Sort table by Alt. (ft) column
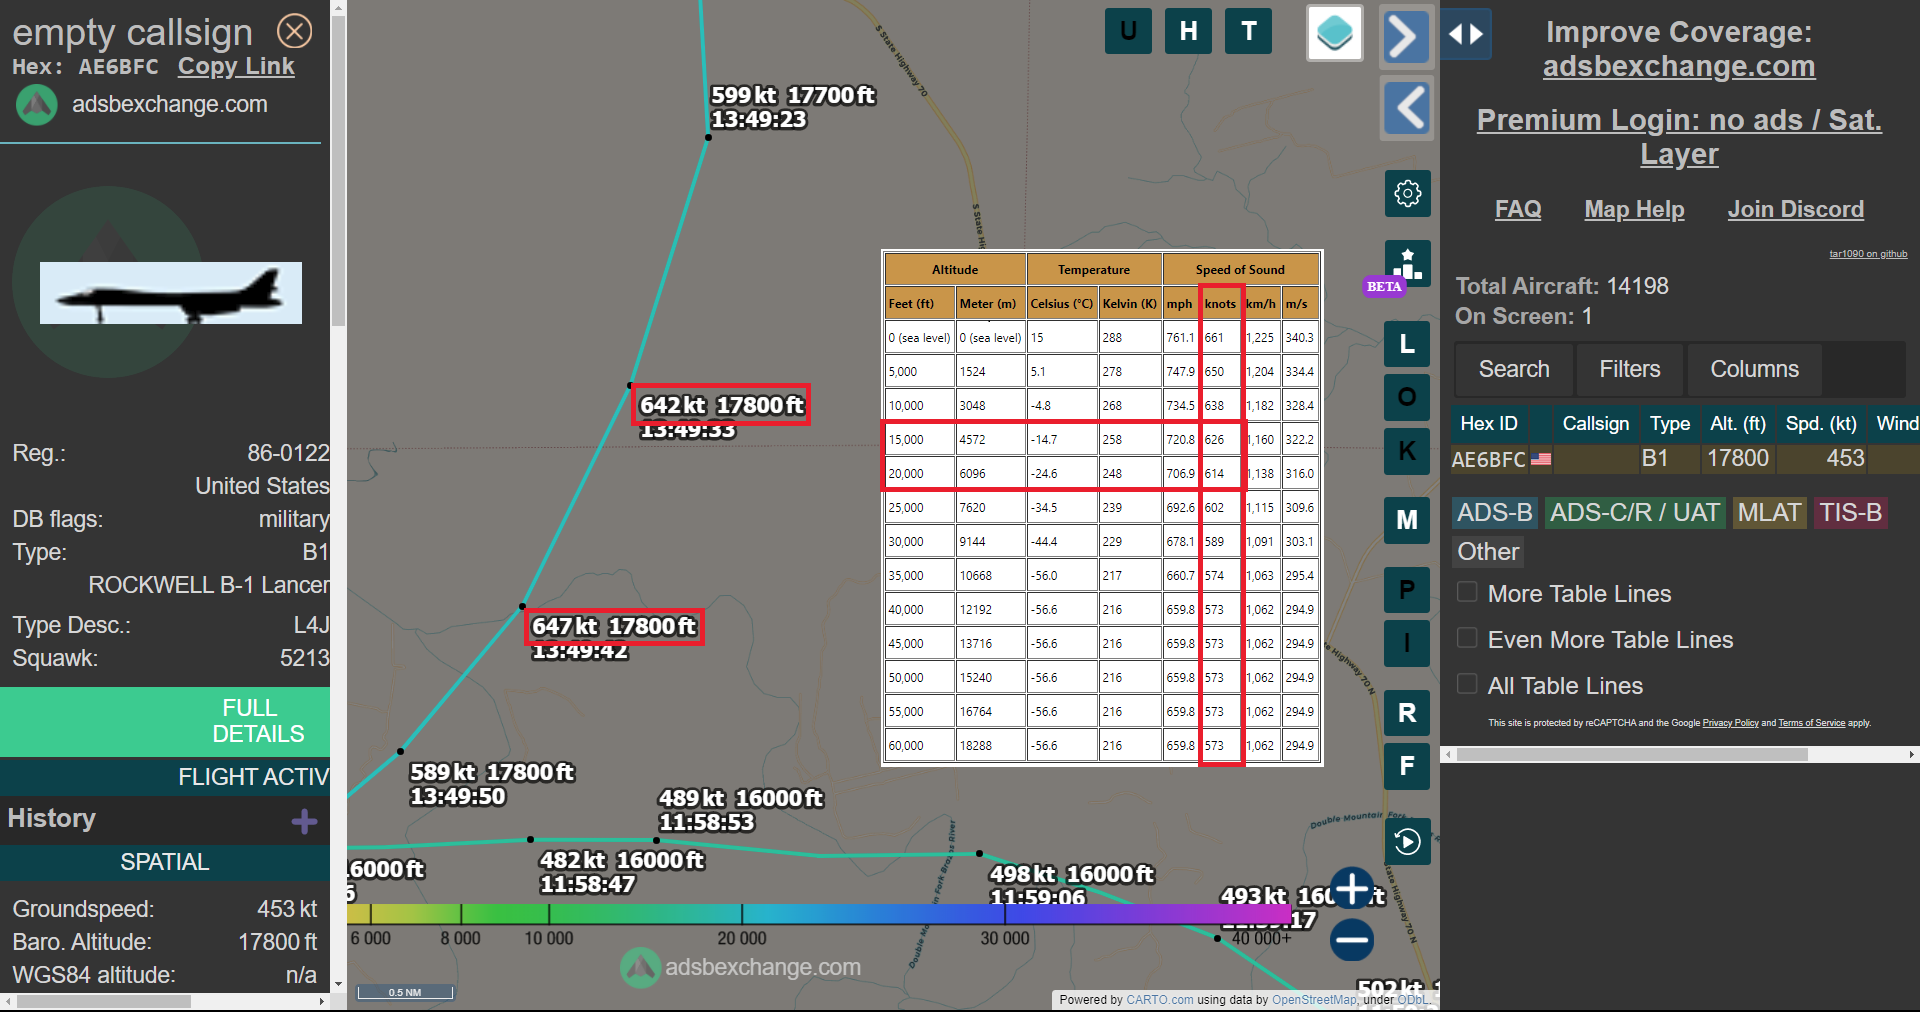Viewport: 1920px width, 1012px height. [1738, 424]
